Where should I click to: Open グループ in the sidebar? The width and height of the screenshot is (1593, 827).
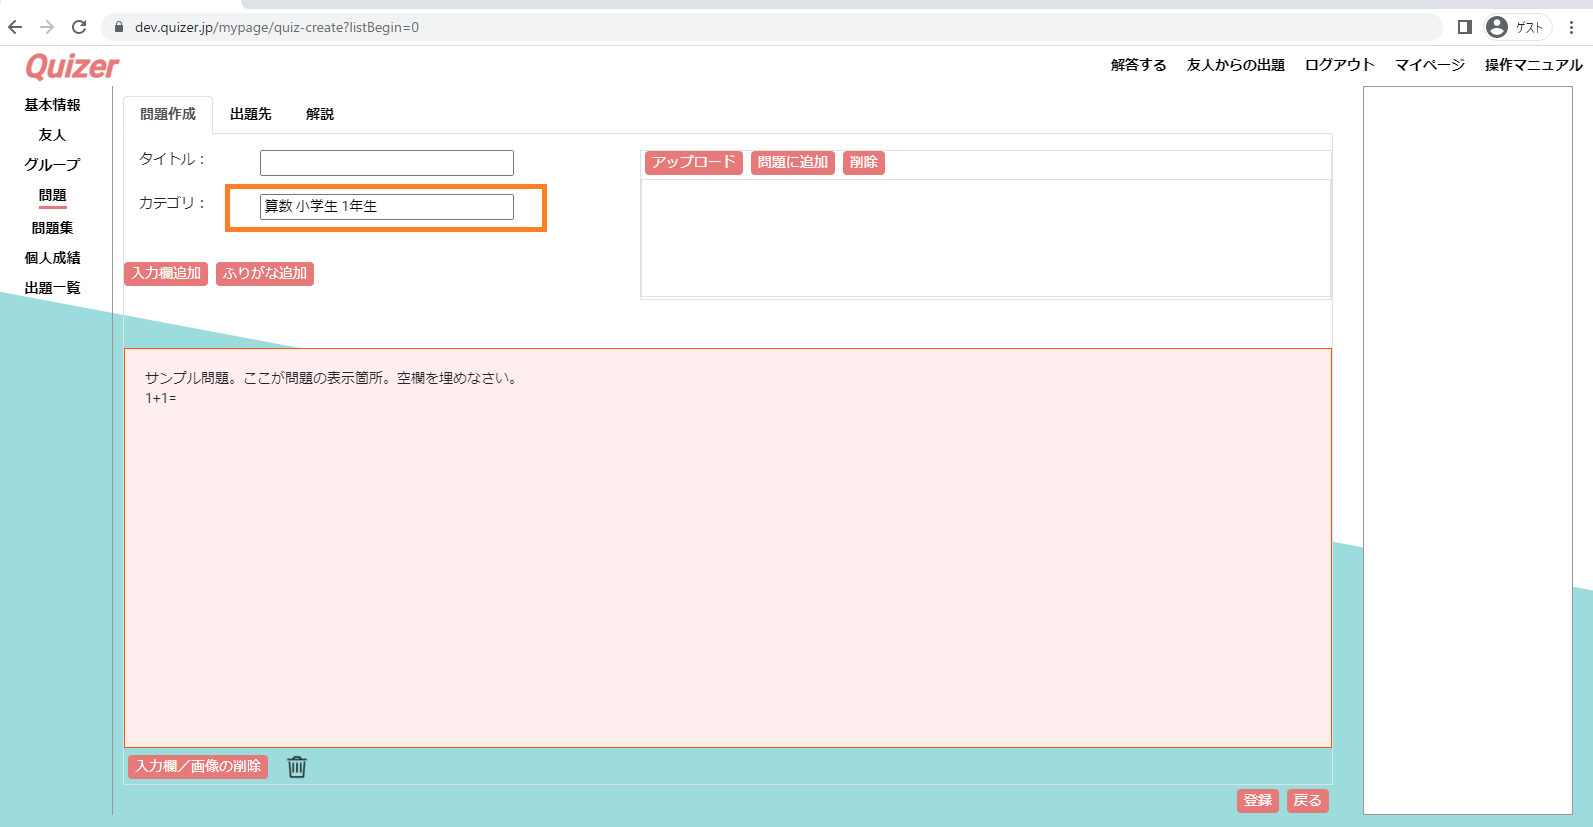[x=53, y=165]
